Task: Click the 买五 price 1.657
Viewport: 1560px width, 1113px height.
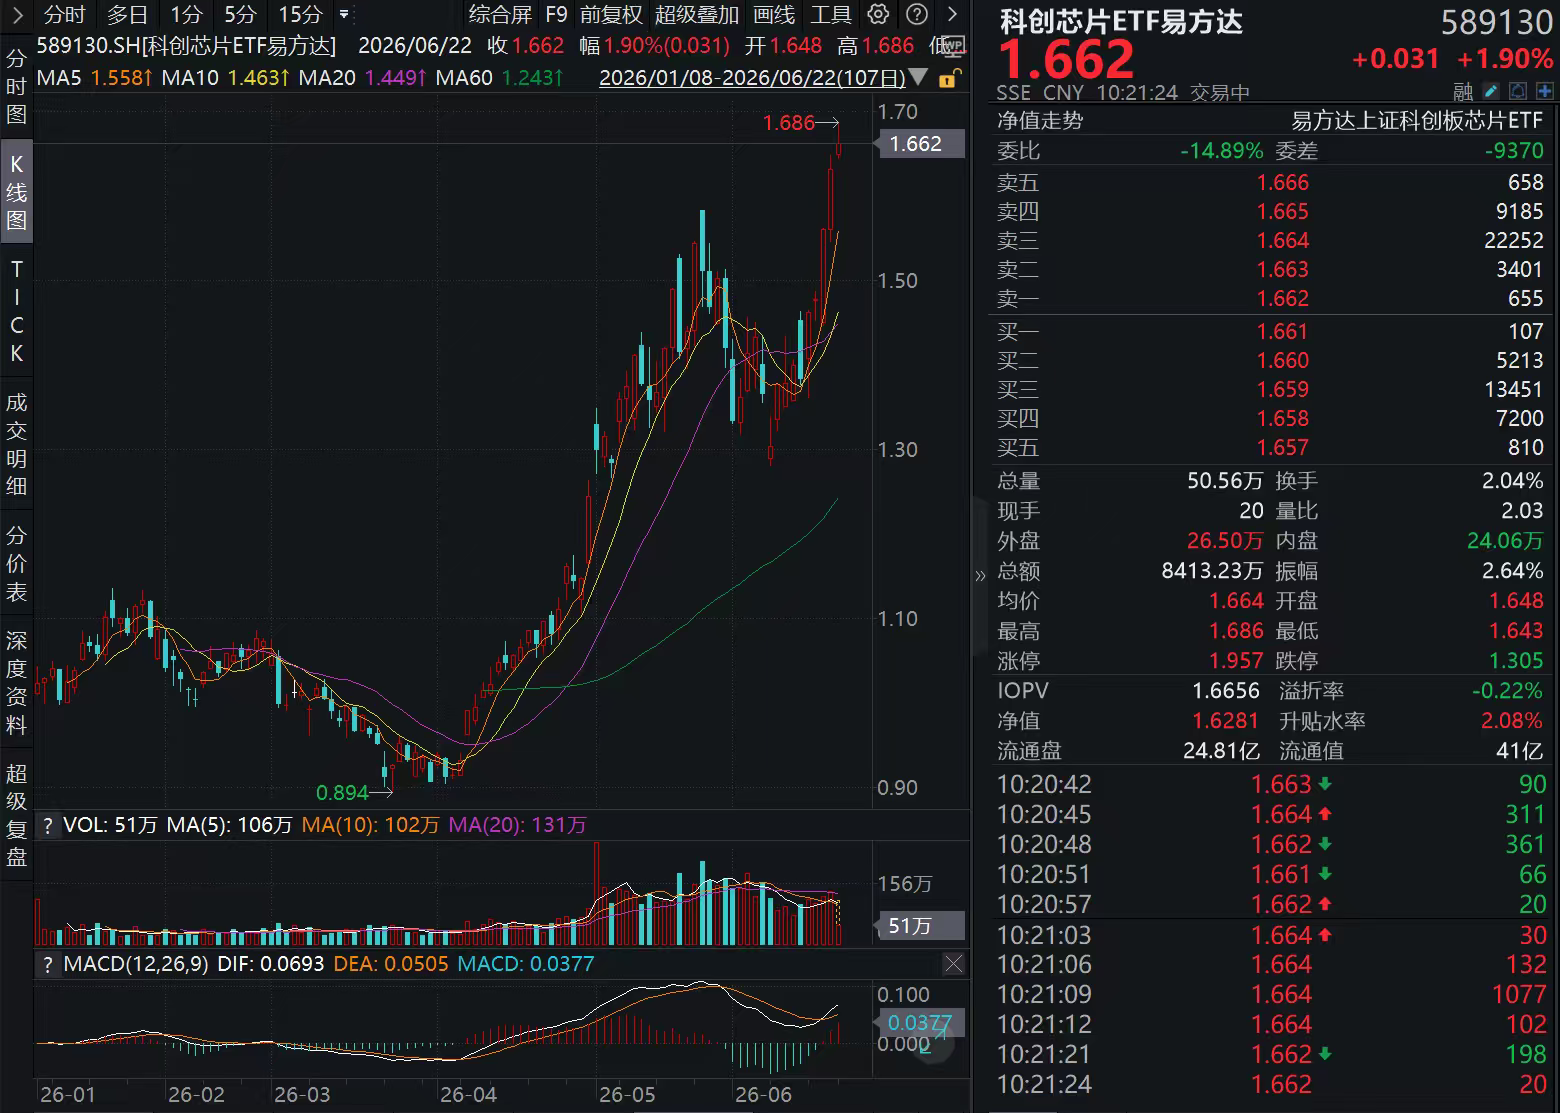Action: coord(1283,447)
